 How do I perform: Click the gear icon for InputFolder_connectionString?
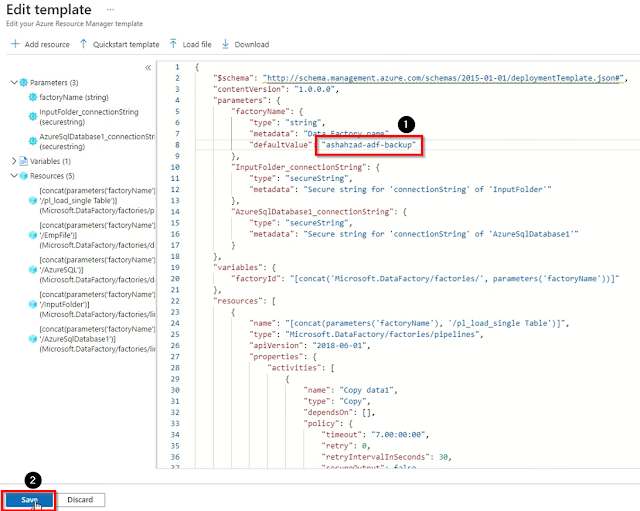pos(33,117)
